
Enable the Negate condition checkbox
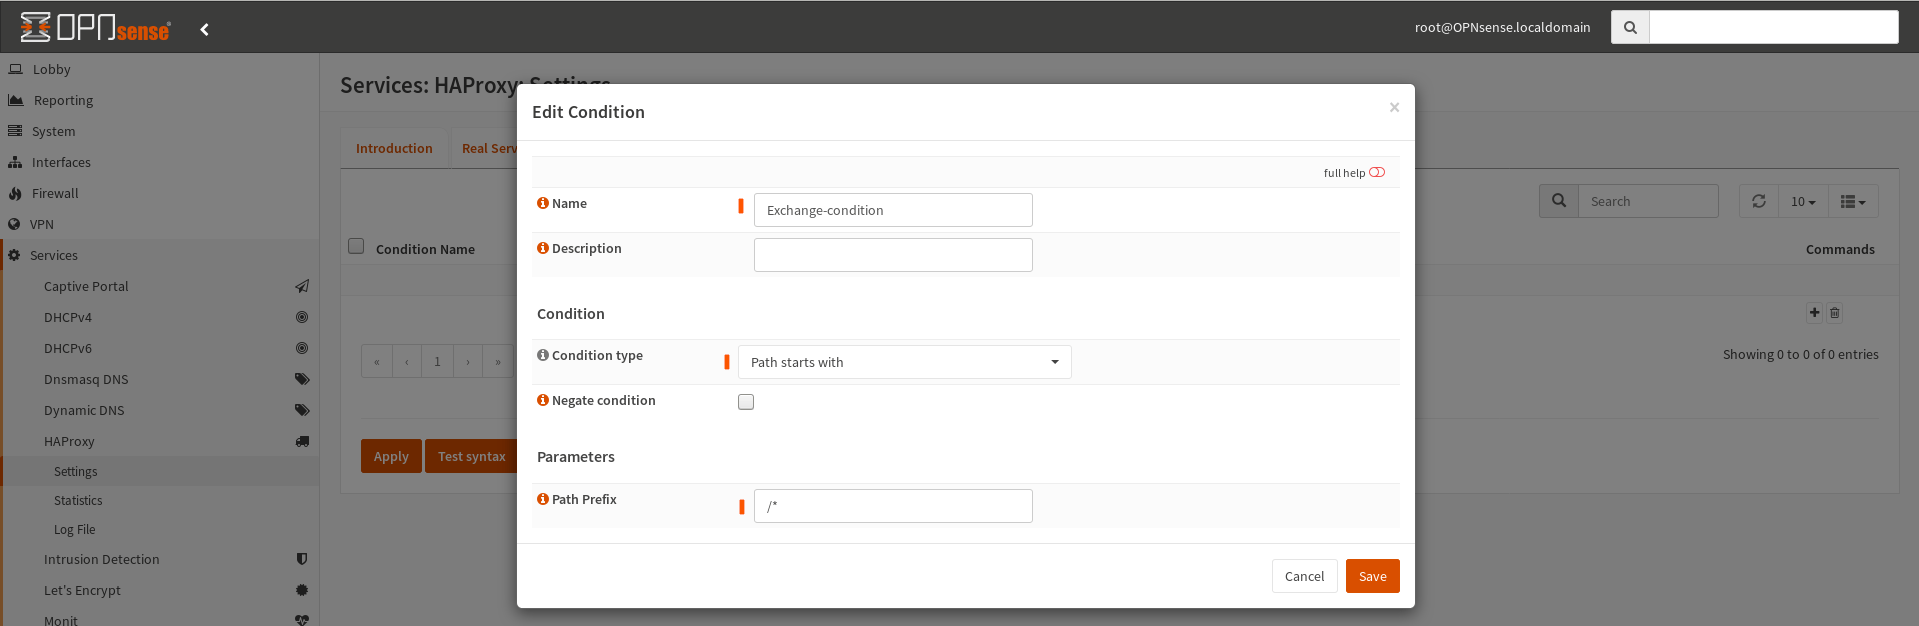[x=746, y=402]
